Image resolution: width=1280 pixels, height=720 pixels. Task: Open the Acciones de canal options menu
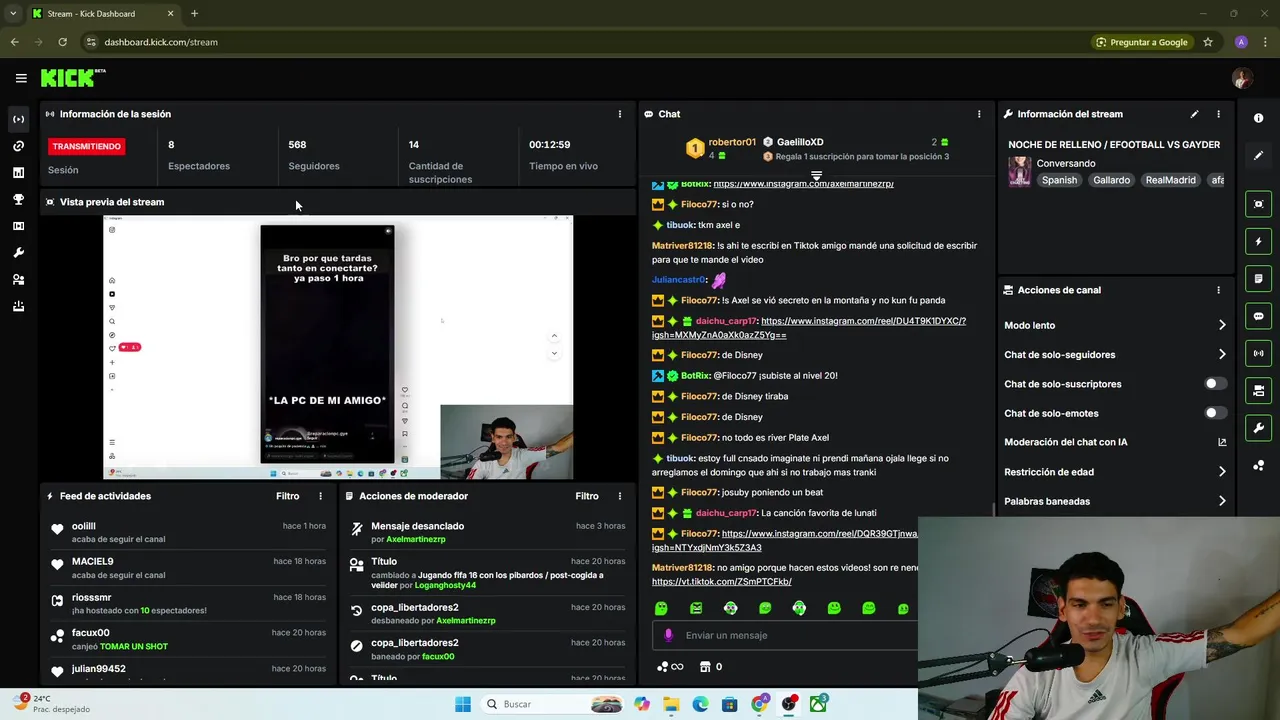(1218, 290)
